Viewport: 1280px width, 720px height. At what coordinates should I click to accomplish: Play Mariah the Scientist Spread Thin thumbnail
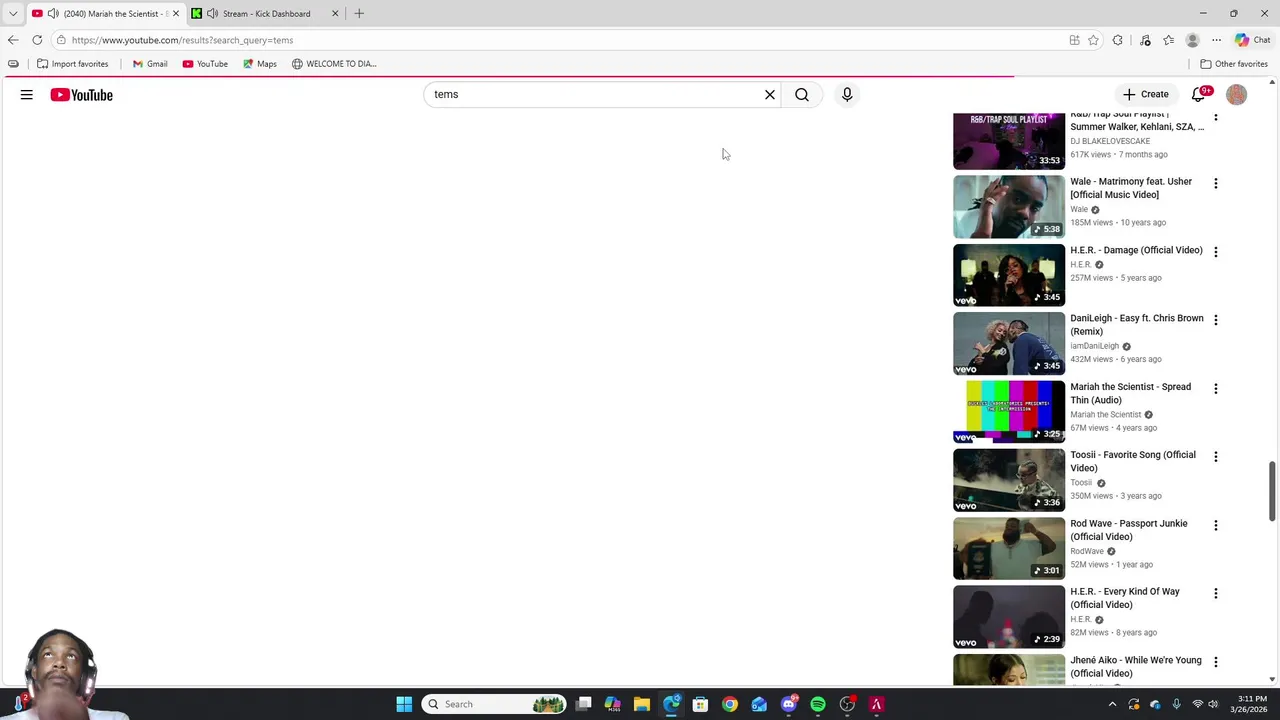coord(1009,412)
